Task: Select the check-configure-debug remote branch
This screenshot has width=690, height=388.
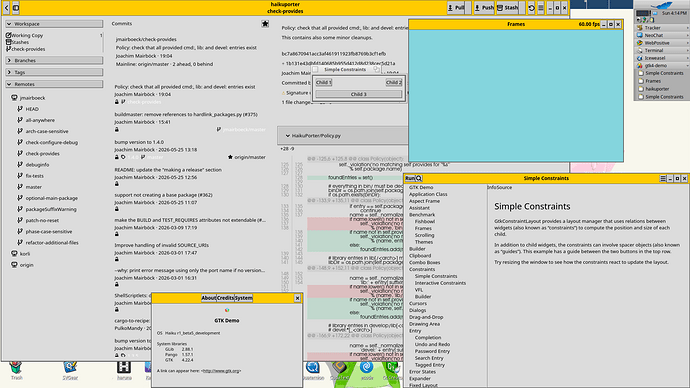Action: point(51,143)
